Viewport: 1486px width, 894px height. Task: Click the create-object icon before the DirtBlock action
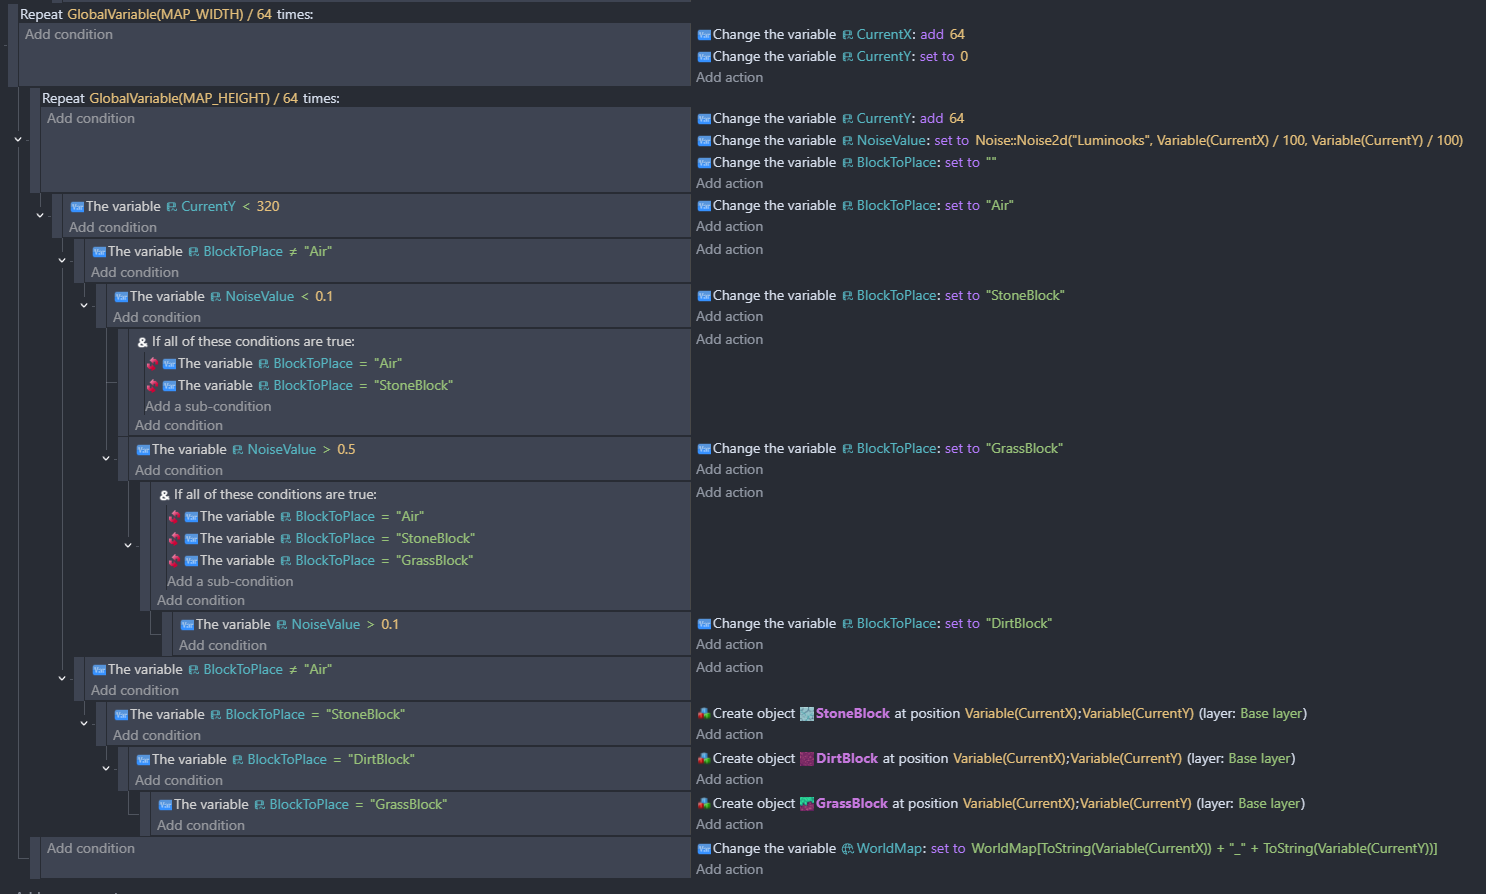coord(704,759)
